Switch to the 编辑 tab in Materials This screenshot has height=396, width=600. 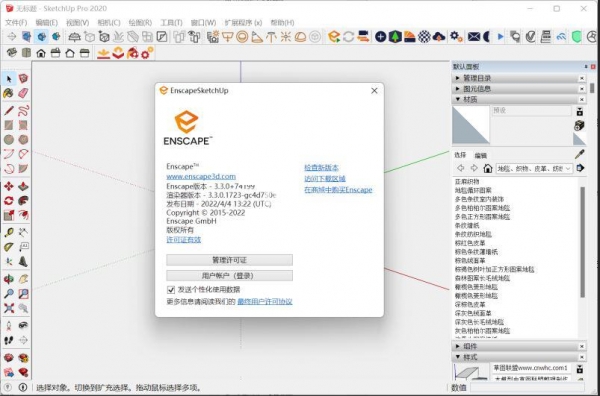coord(481,155)
